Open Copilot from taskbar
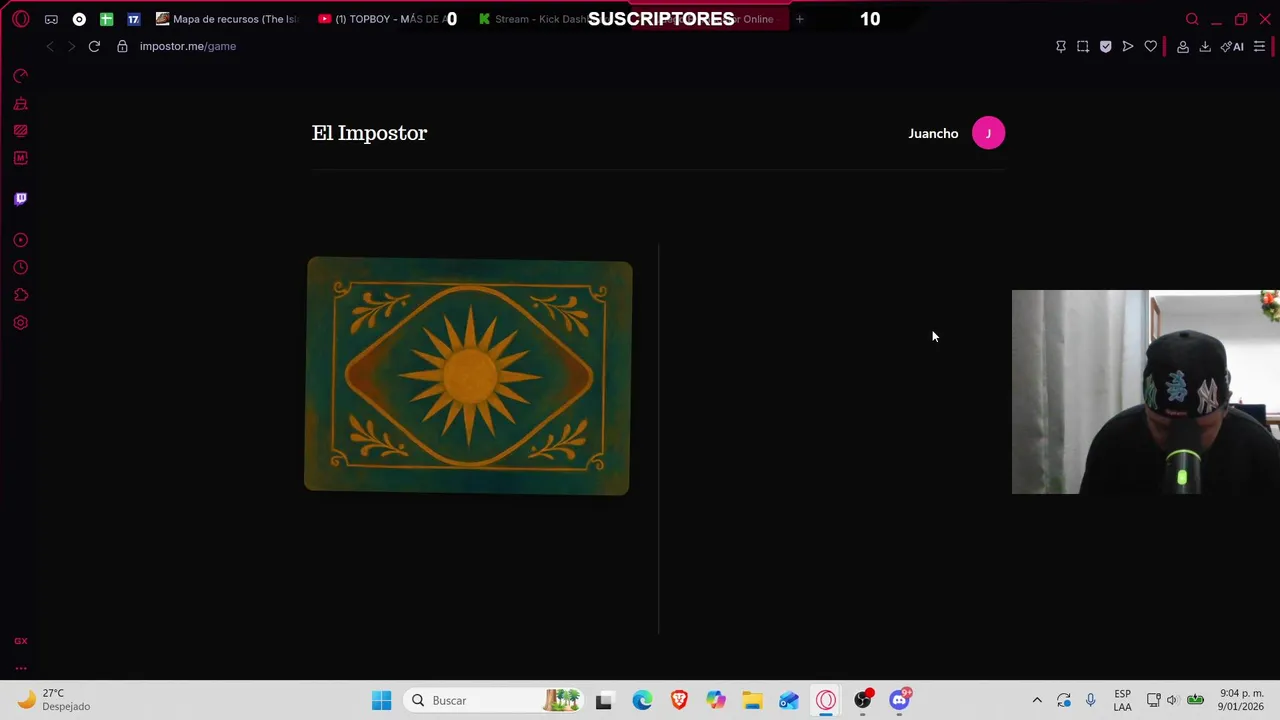This screenshot has height=720, width=1280. click(716, 700)
